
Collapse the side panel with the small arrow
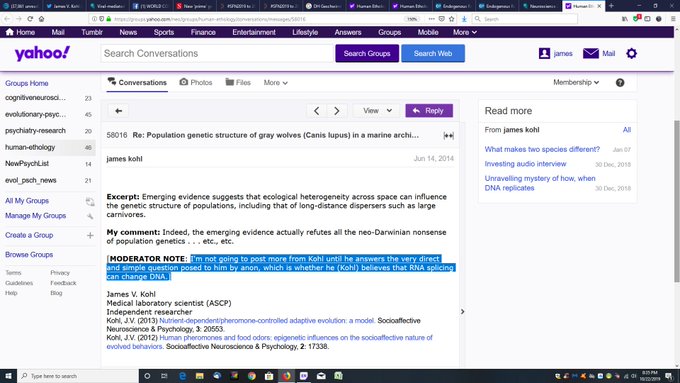(x=462, y=311)
